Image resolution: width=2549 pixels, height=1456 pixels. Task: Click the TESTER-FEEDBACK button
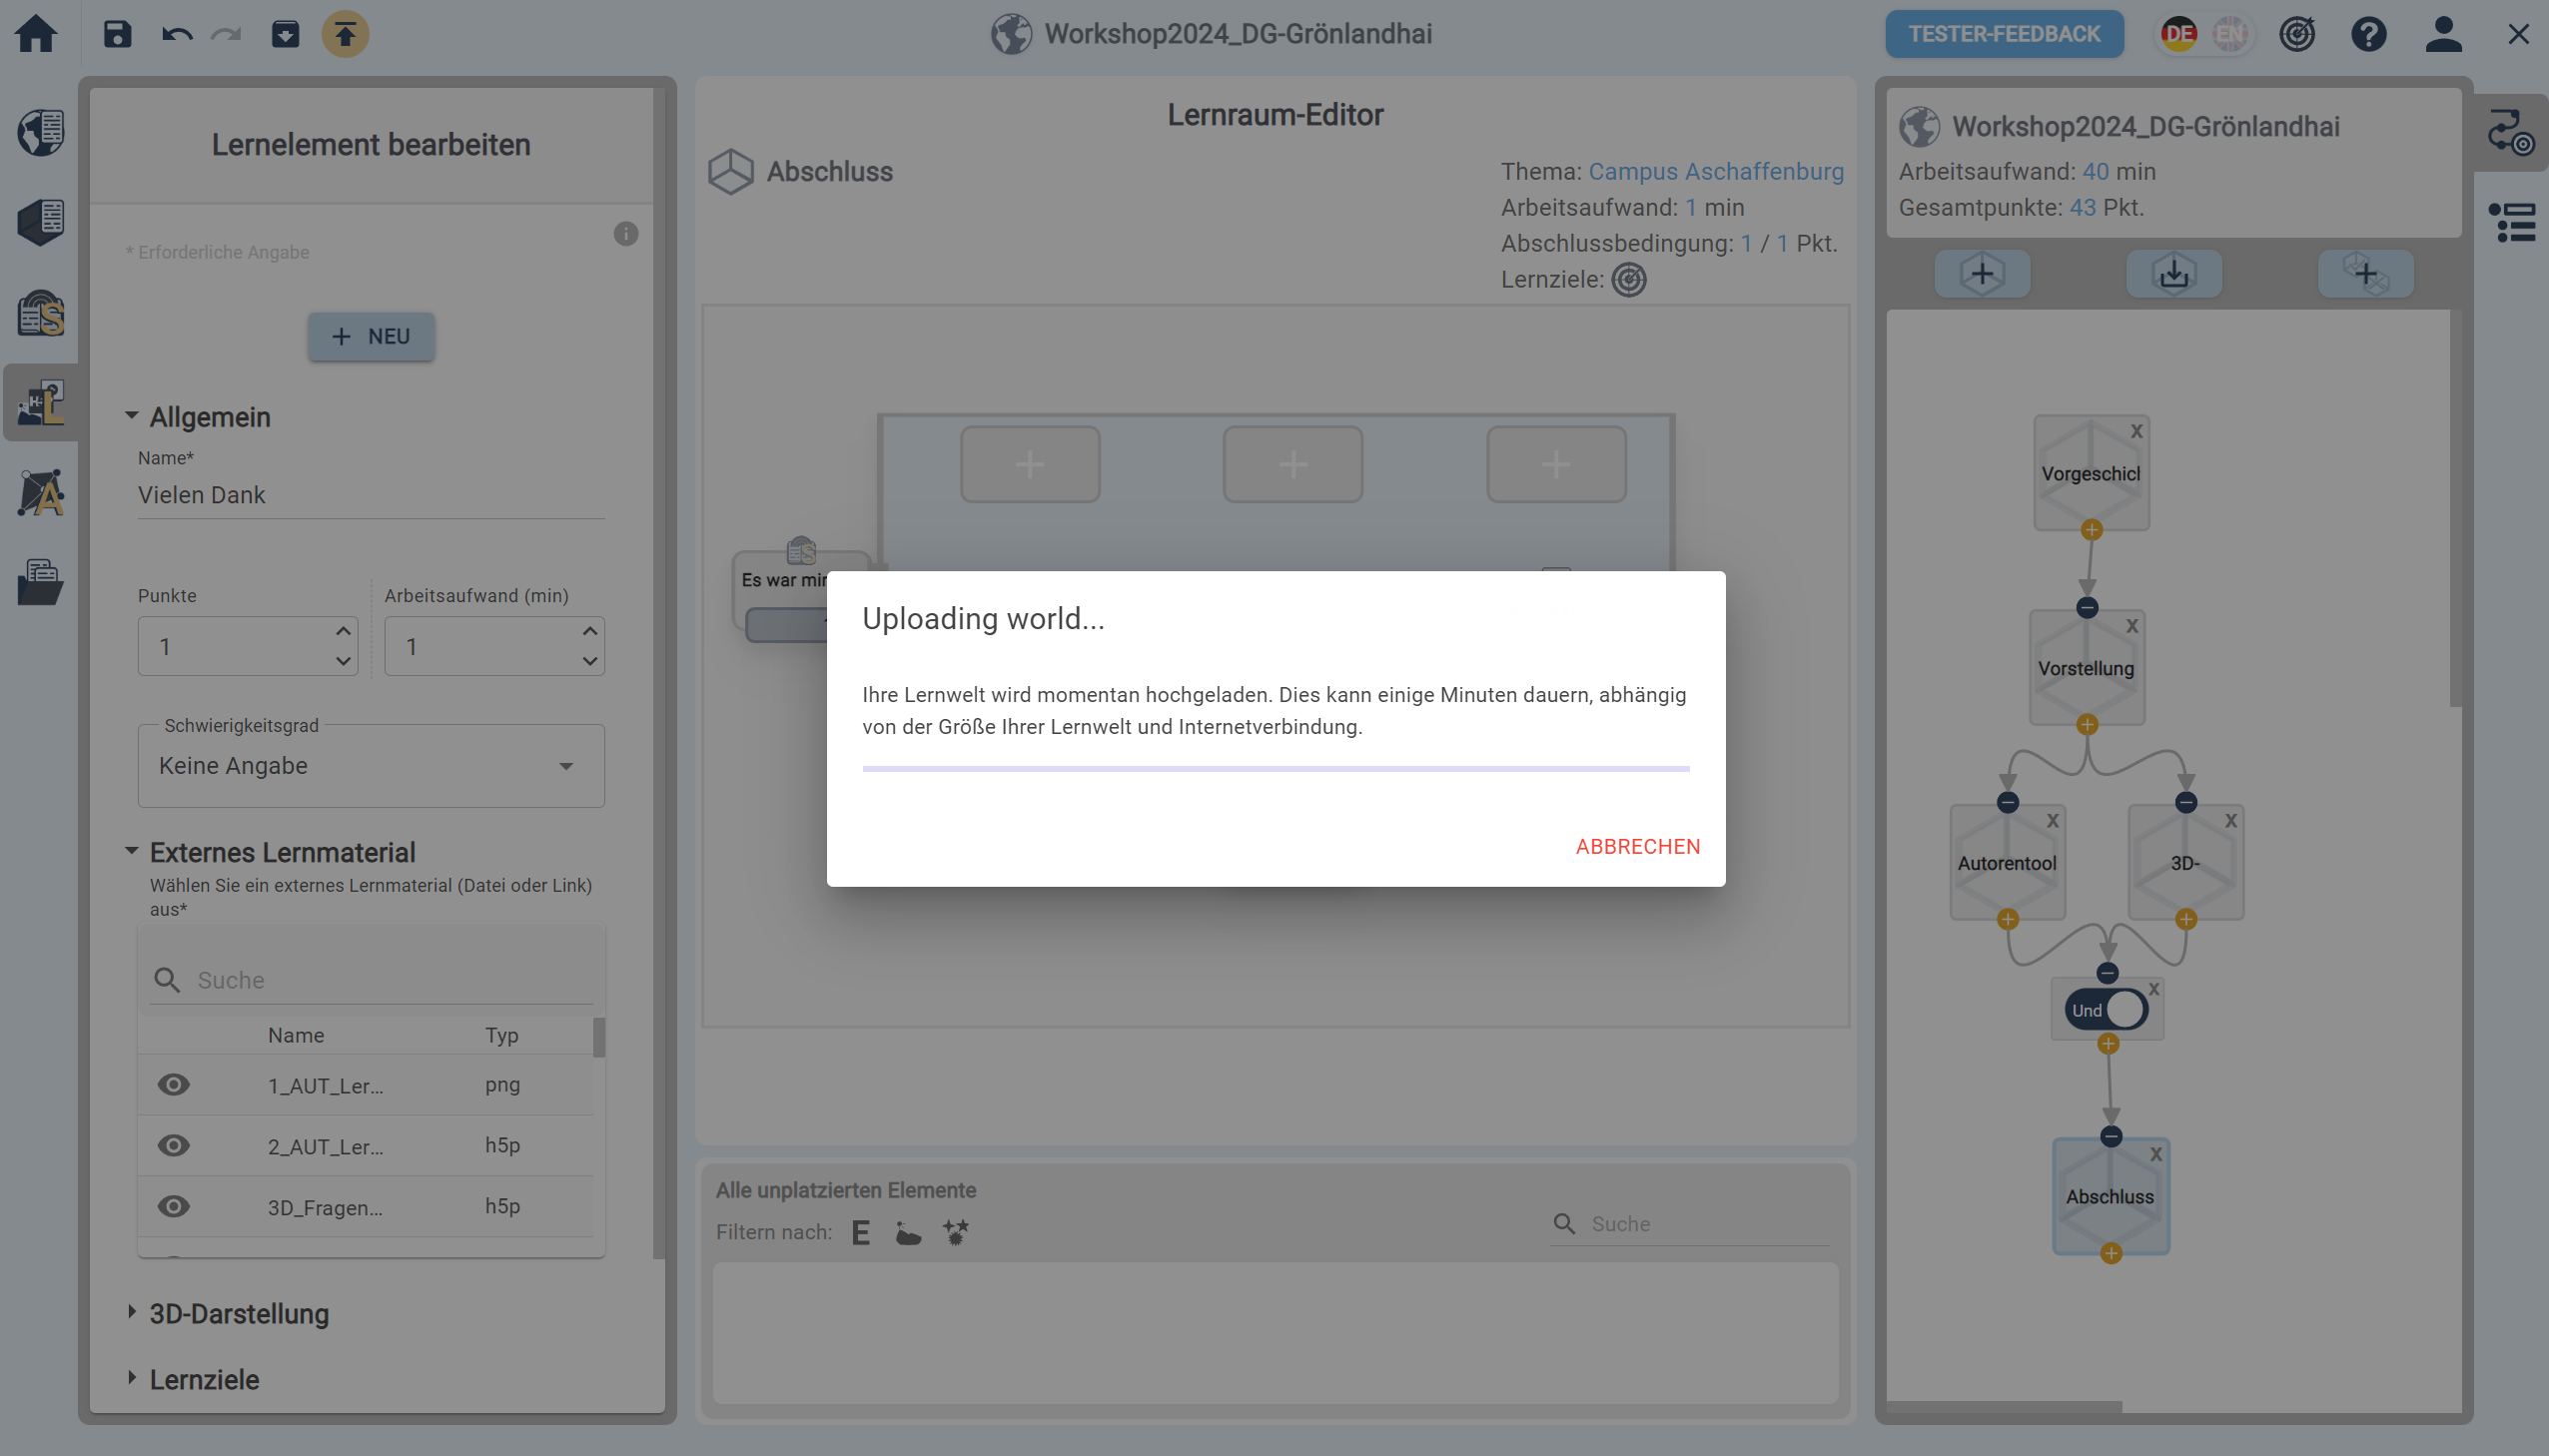click(x=2003, y=34)
